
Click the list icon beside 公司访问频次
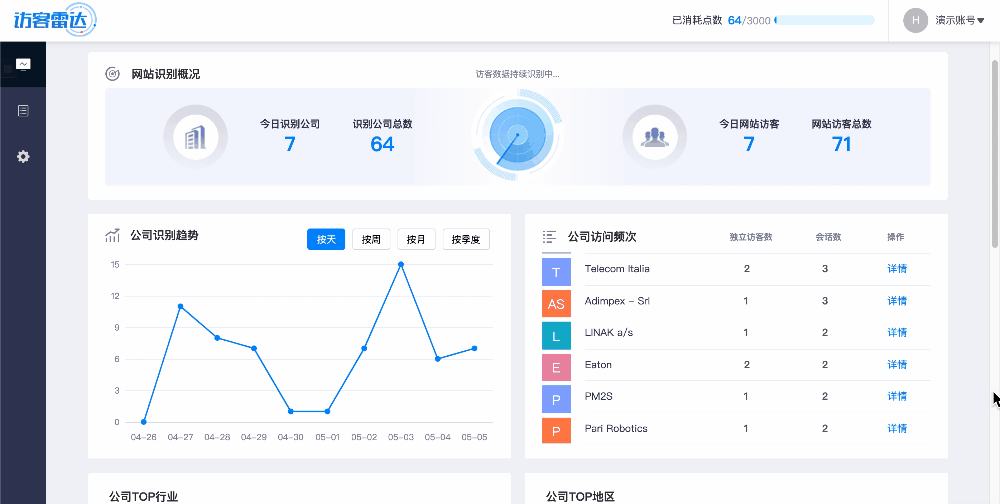(549, 237)
